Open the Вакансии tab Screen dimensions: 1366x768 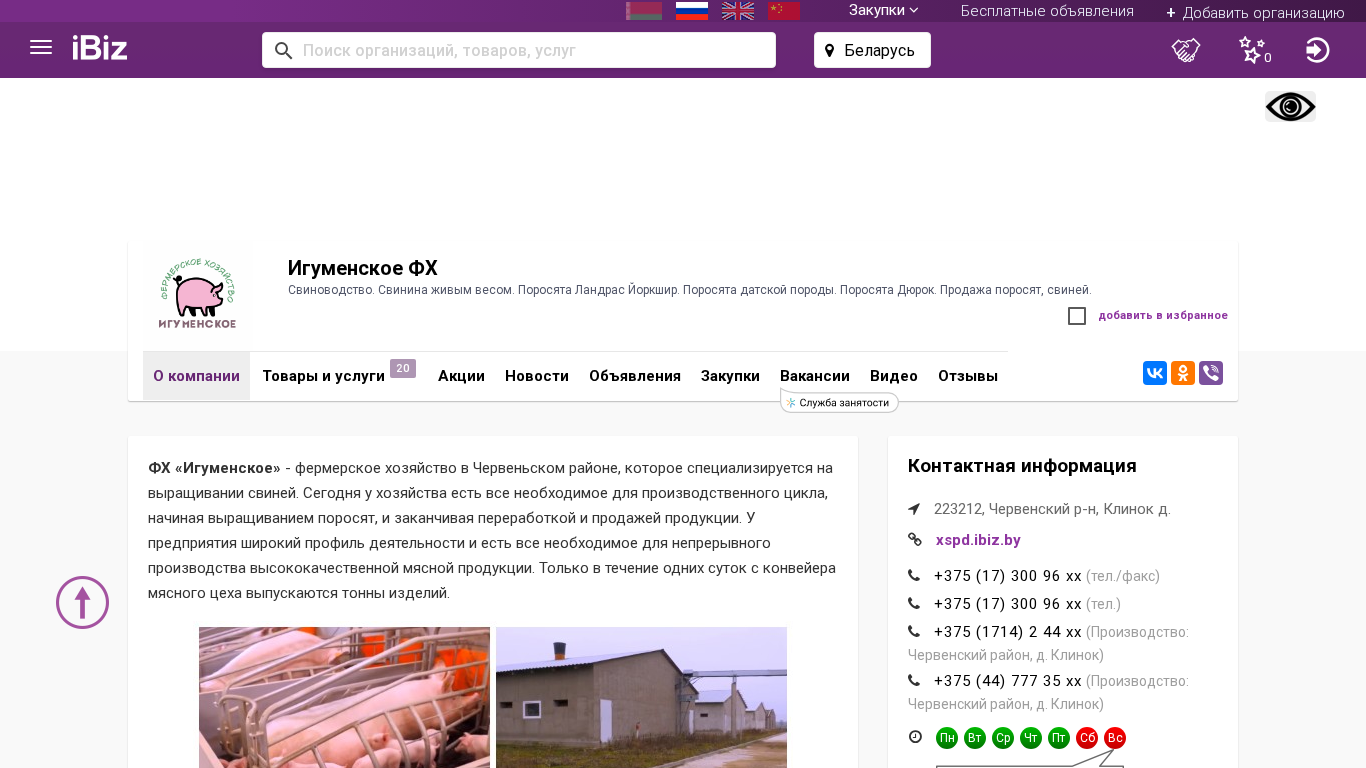click(815, 376)
